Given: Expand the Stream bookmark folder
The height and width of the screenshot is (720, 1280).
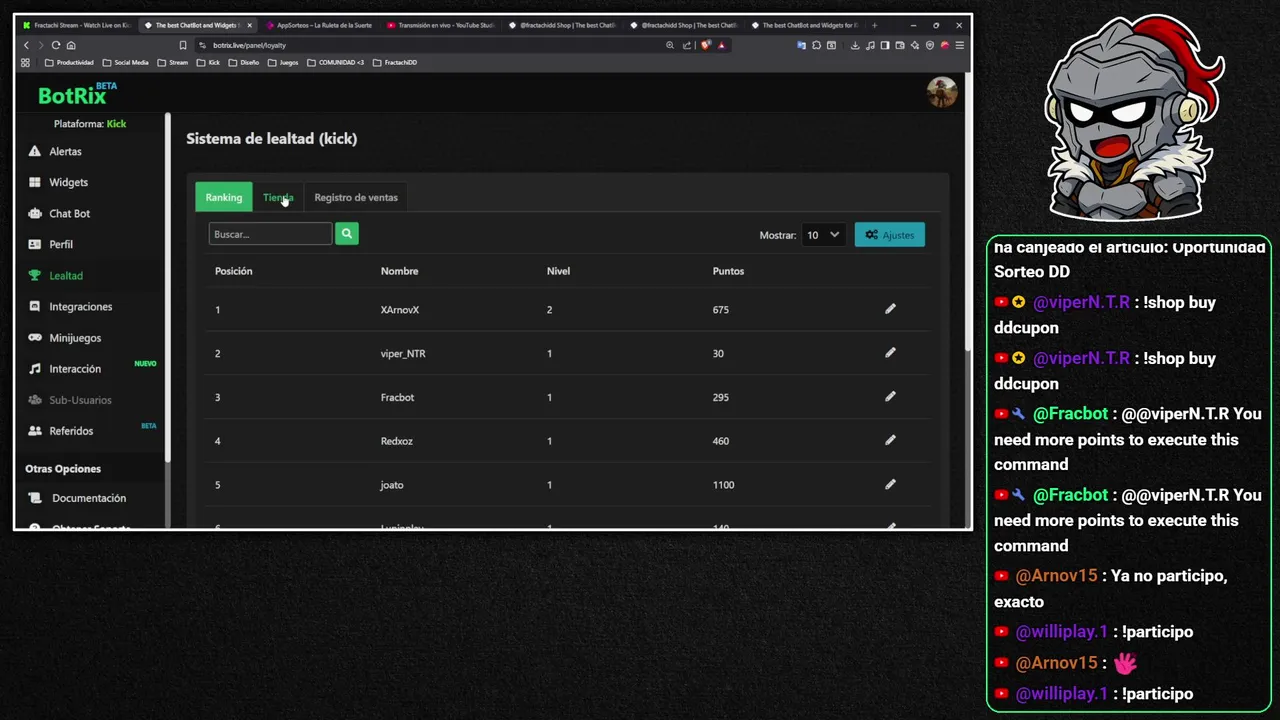Looking at the screenshot, I should pos(172,62).
